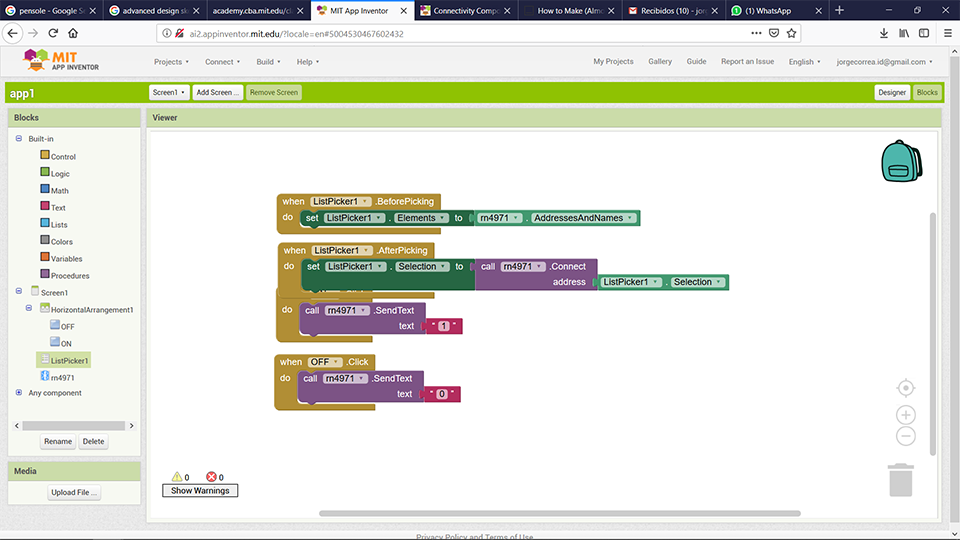This screenshot has width=960, height=540.
Task: Open the Projects menu
Action: [171, 62]
